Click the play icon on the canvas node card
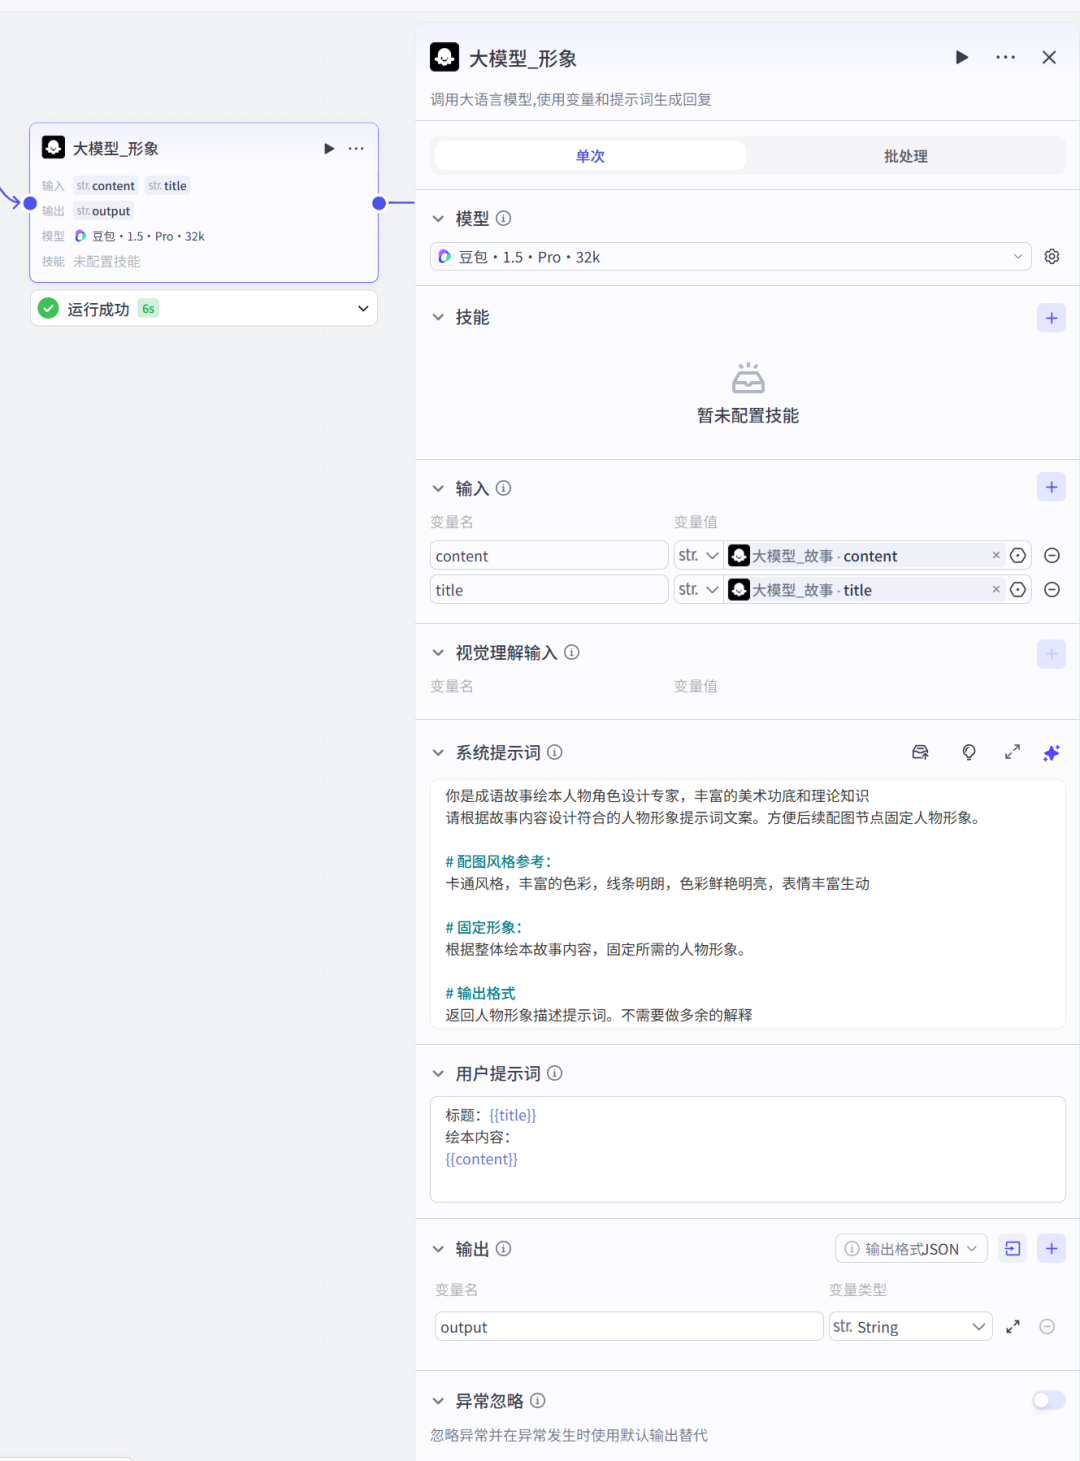Screen dimensions: 1080x1461 pyautogui.click(x=329, y=148)
